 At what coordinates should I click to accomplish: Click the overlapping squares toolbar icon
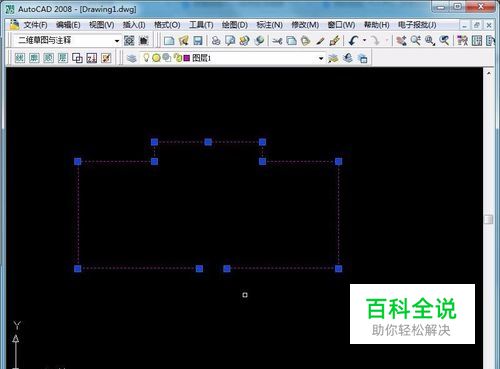click(77, 58)
